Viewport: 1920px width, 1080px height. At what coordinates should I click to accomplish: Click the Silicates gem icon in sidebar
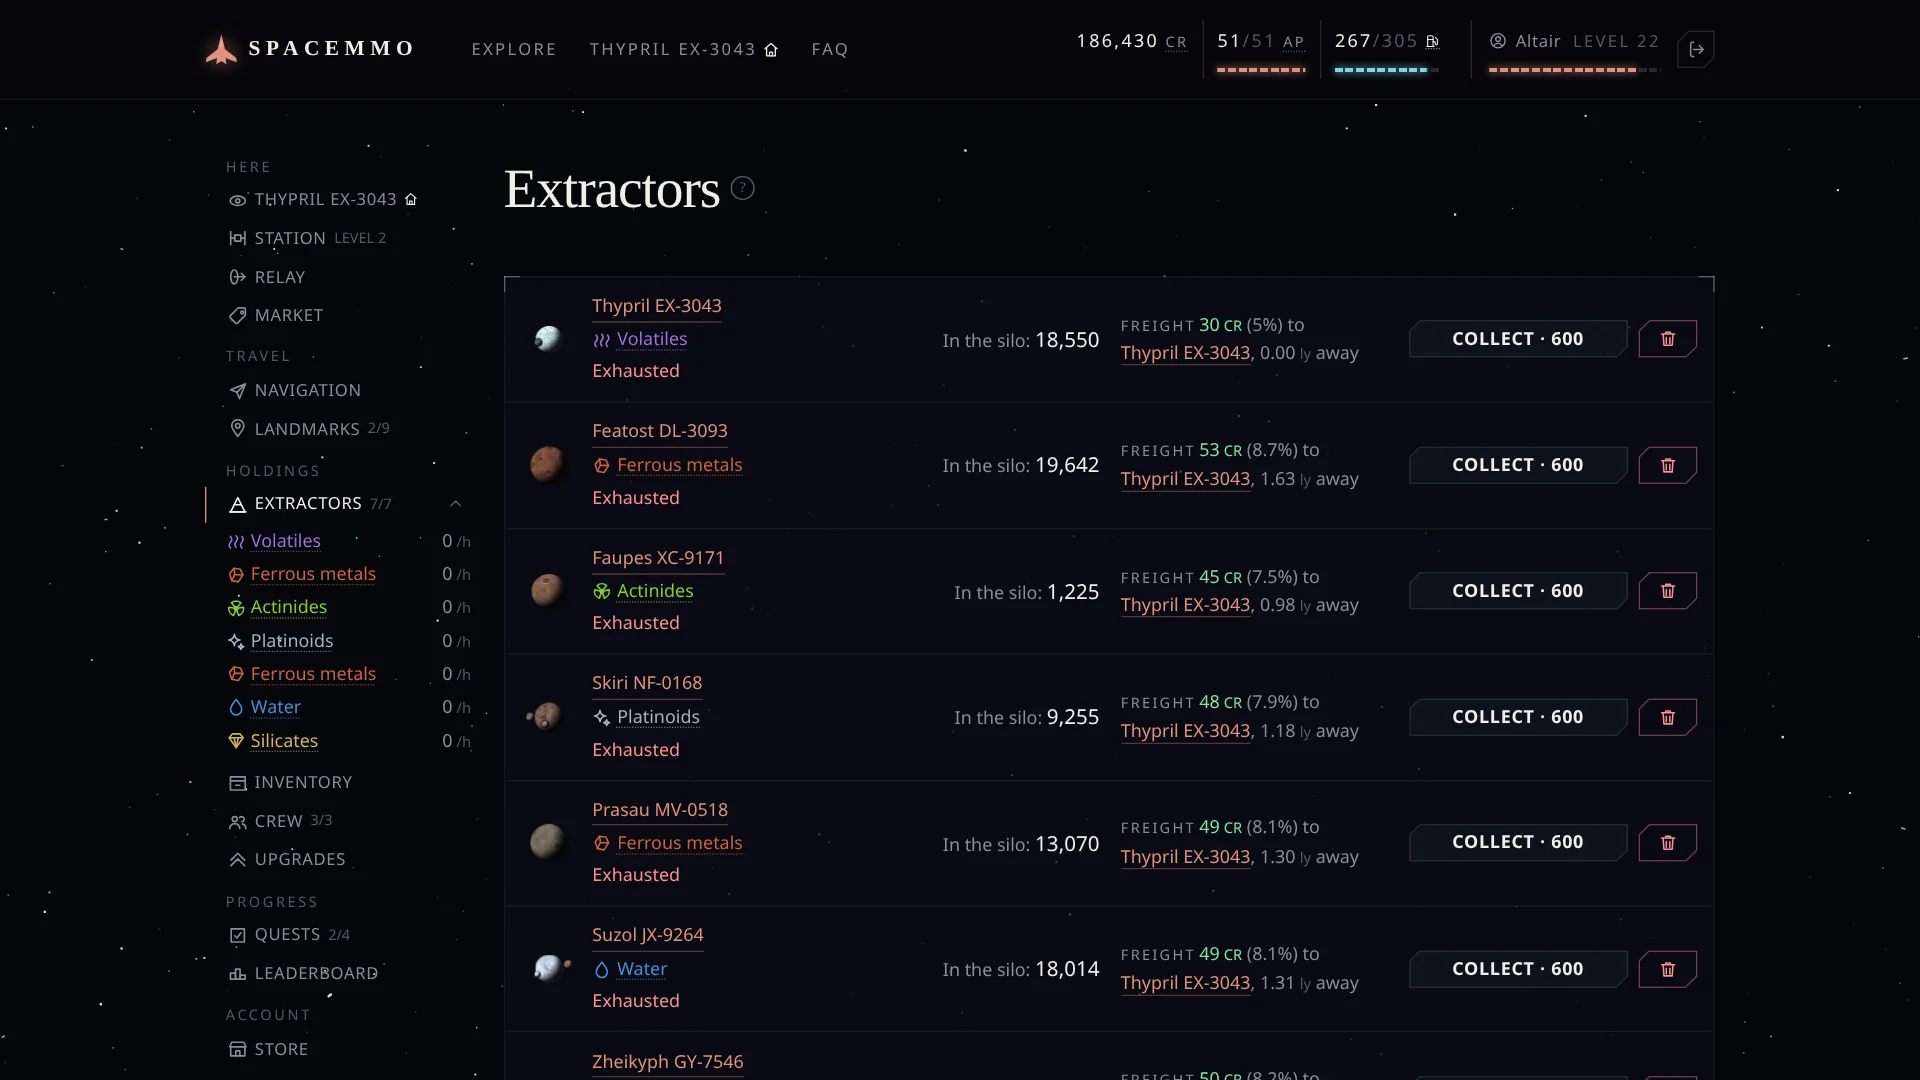click(x=236, y=741)
